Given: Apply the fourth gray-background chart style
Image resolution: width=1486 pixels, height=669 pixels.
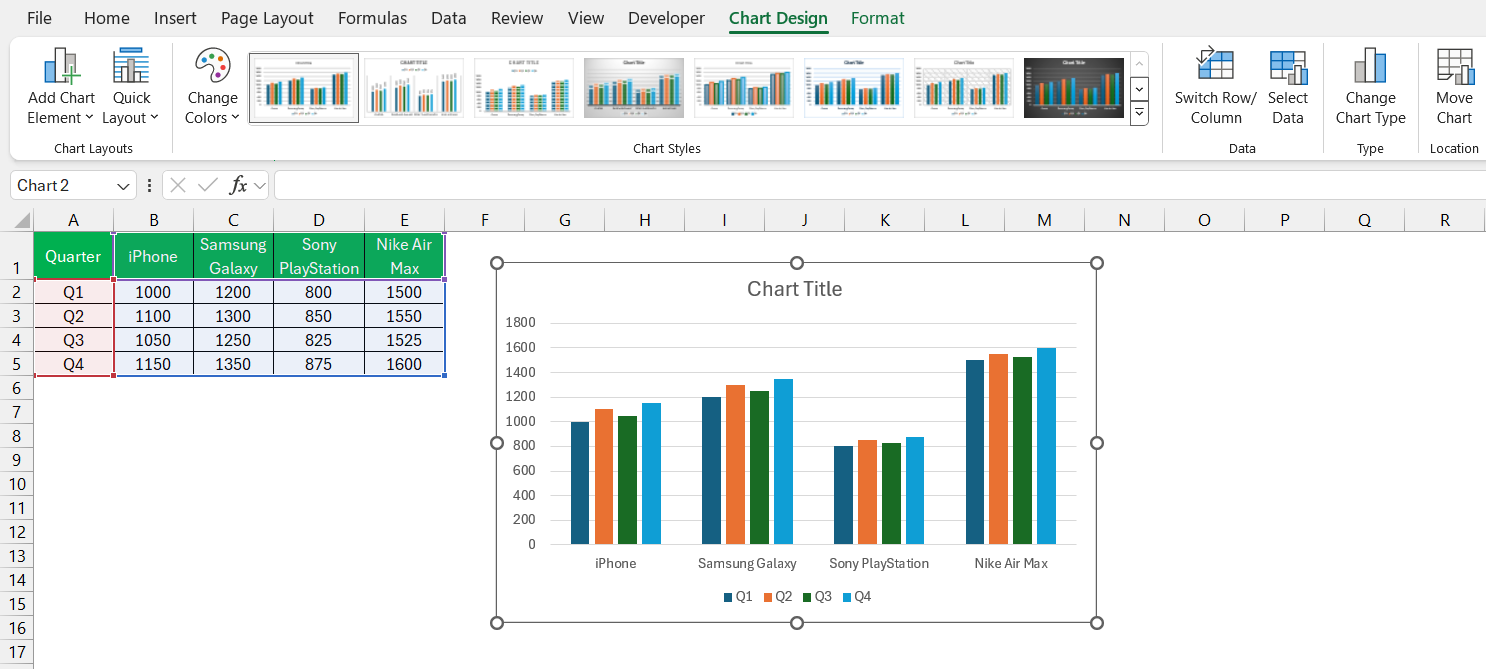Looking at the screenshot, I should (x=634, y=88).
